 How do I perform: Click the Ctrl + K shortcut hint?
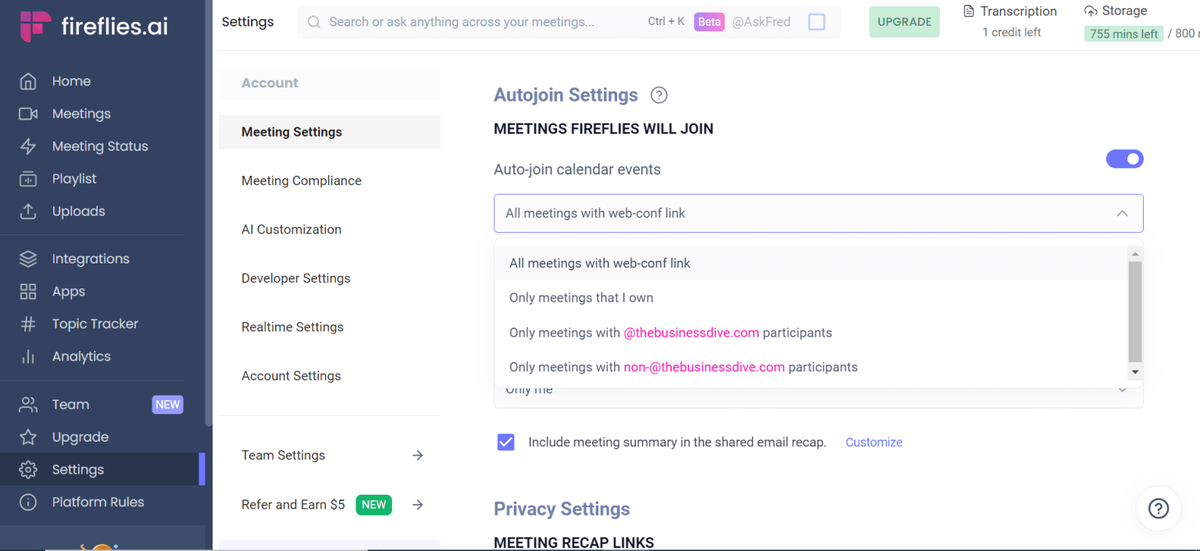point(666,22)
